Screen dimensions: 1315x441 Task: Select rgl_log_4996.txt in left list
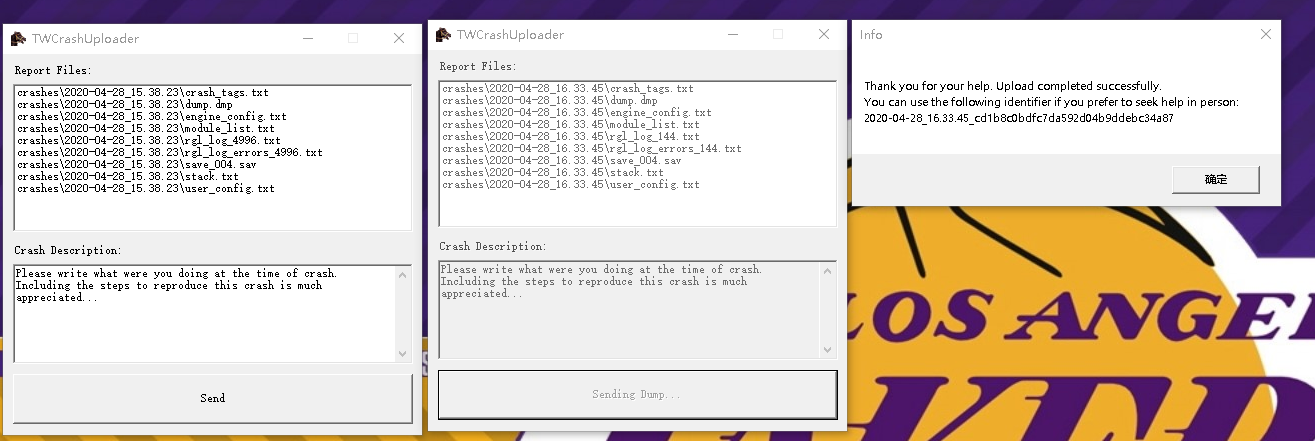tap(148, 141)
